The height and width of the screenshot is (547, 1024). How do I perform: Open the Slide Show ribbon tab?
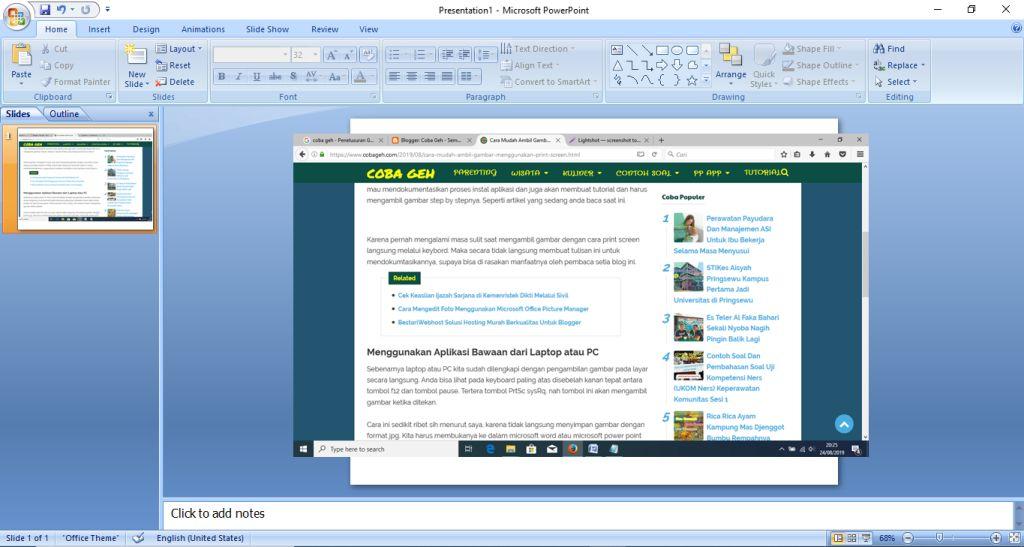[x=267, y=29]
